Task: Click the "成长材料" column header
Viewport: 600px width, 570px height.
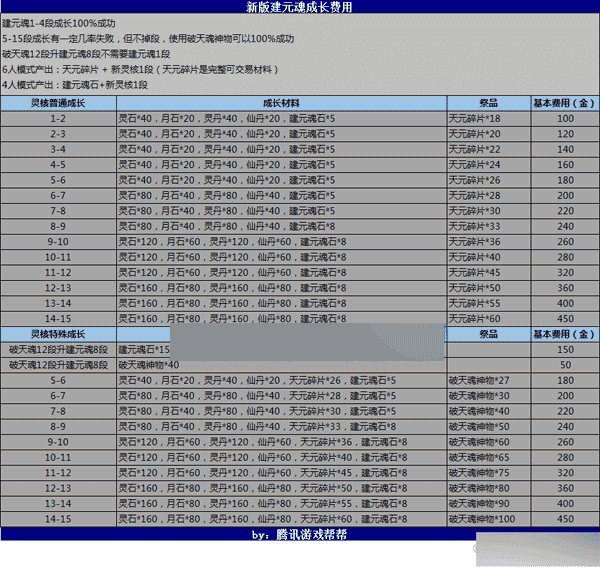Action: click(281, 103)
